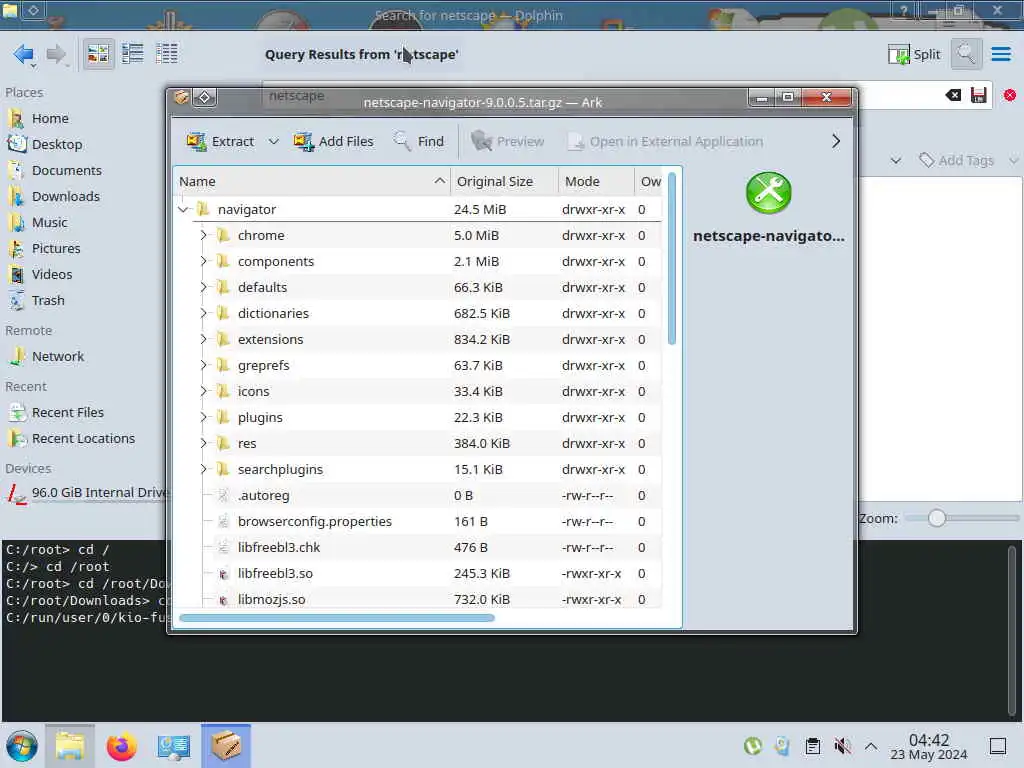This screenshot has width=1024, height=768.
Task: Open Firefox from taskbar
Action: (x=121, y=746)
